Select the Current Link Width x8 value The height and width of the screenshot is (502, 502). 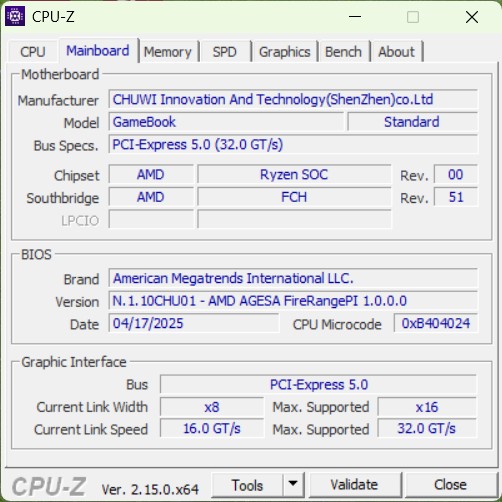[x=212, y=407]
